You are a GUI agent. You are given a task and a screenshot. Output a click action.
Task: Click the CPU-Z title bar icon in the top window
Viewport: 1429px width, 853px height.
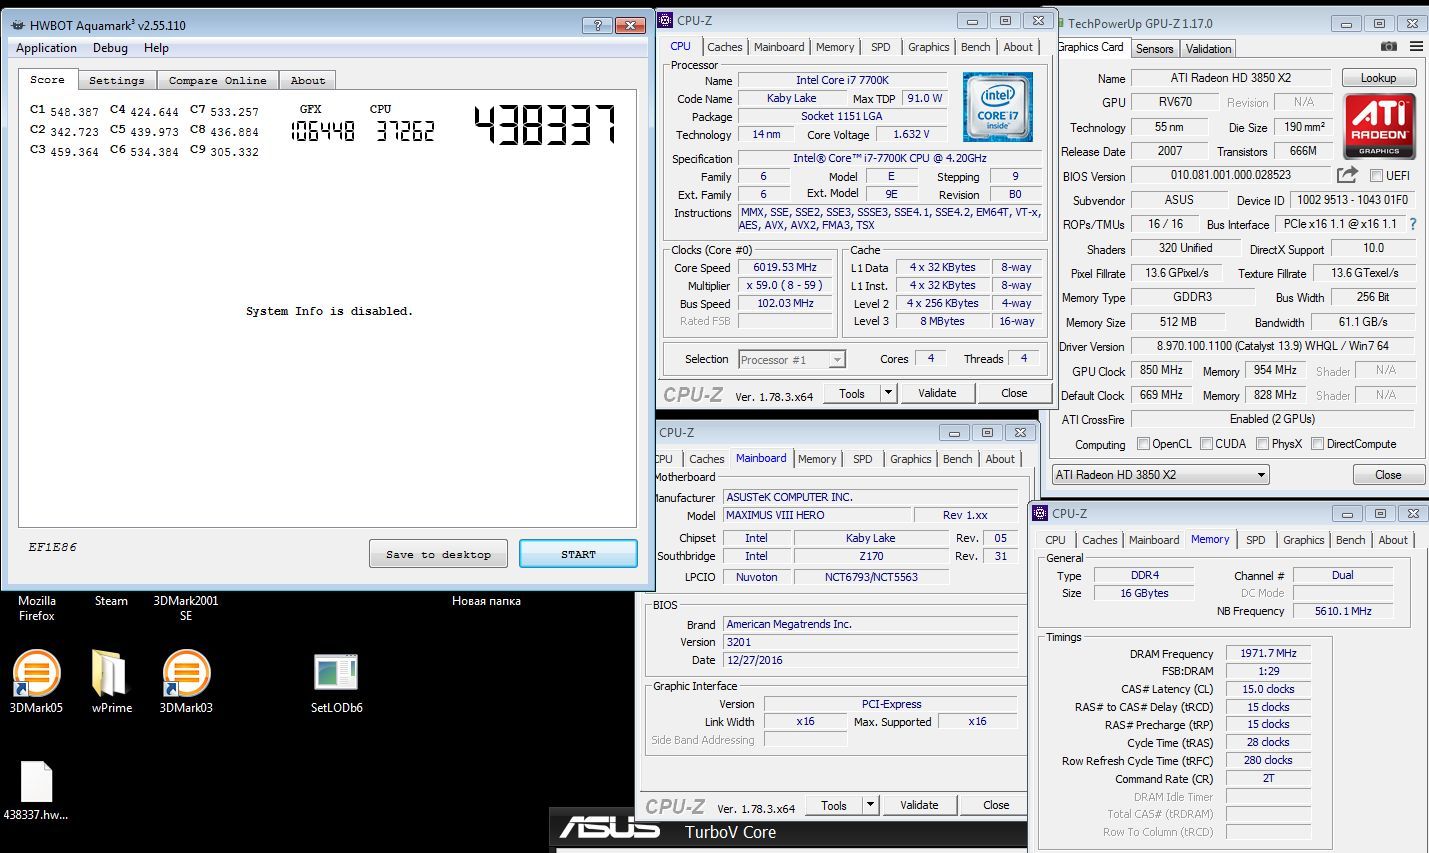click(666, 20)
